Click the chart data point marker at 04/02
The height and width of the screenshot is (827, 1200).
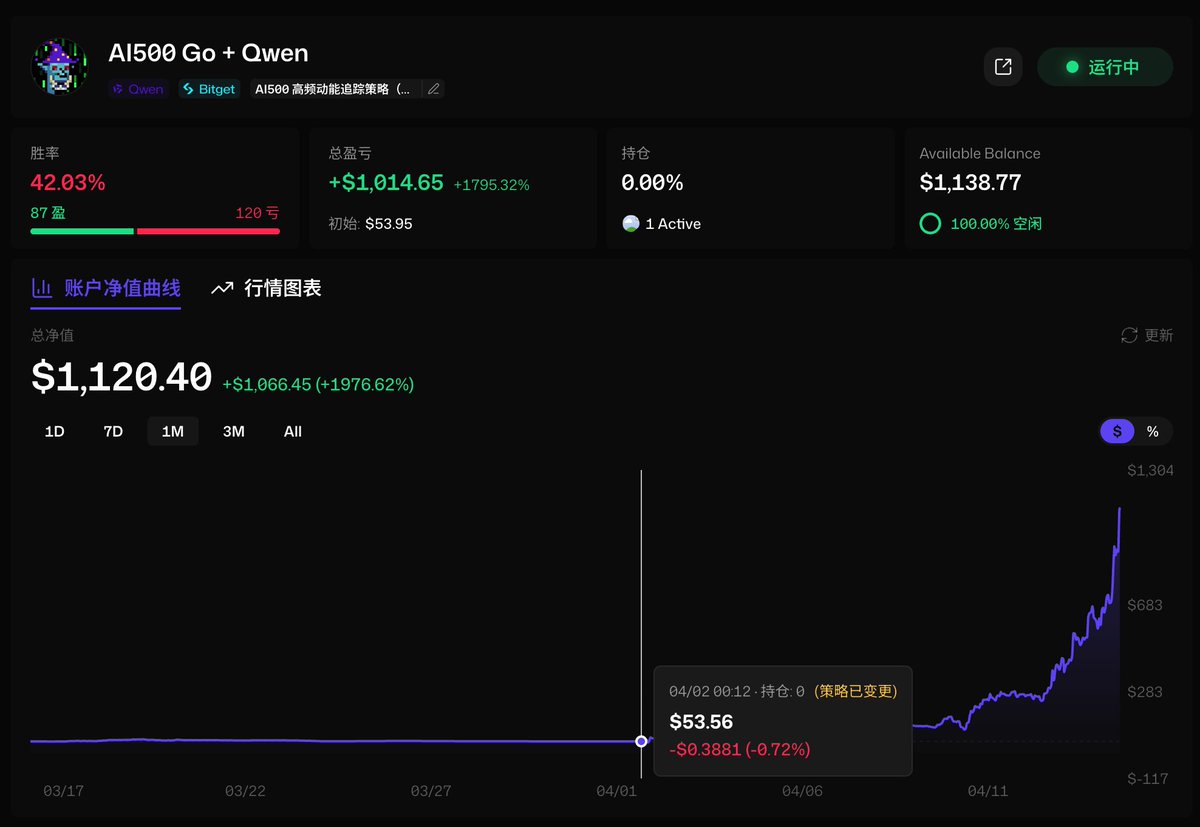641,741
